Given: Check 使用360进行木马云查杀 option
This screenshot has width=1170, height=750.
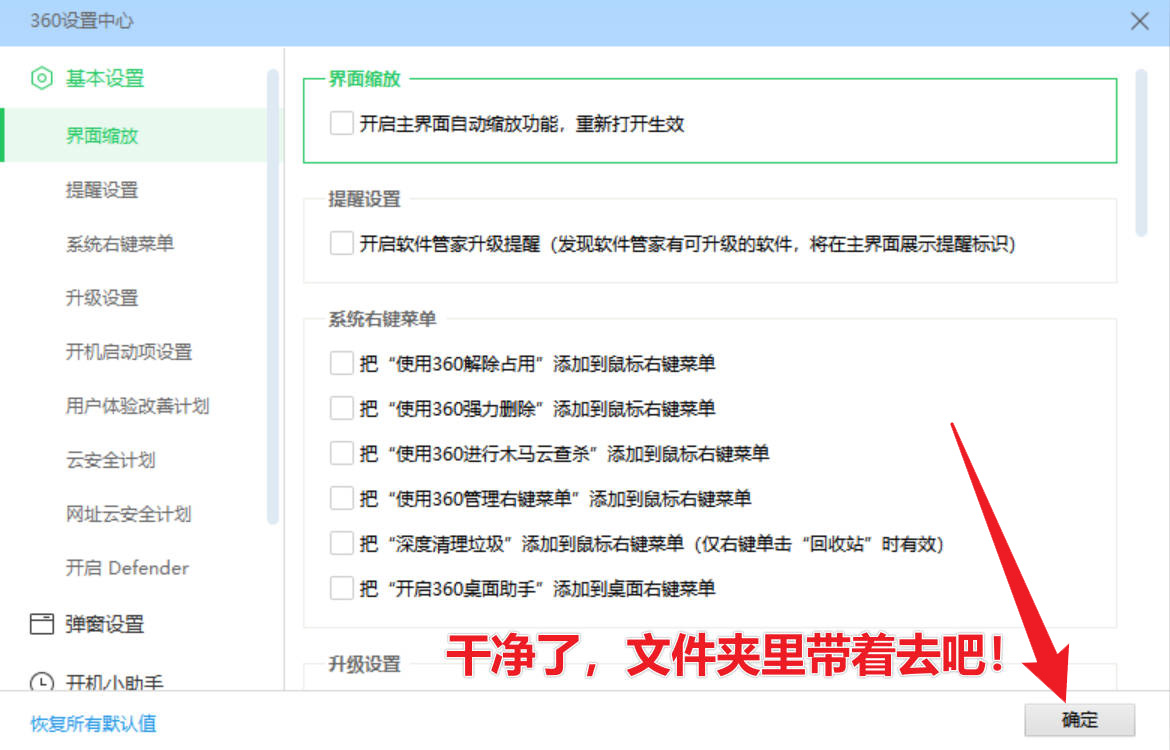Looking at the screenshot, I should coord(342,453).
